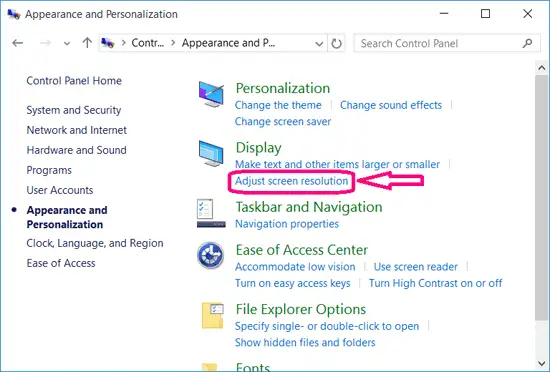Viewport: 550px width, 372px height.
Task: Open Use screen reader
Action: pyautogui.click(x=416, y=267)
